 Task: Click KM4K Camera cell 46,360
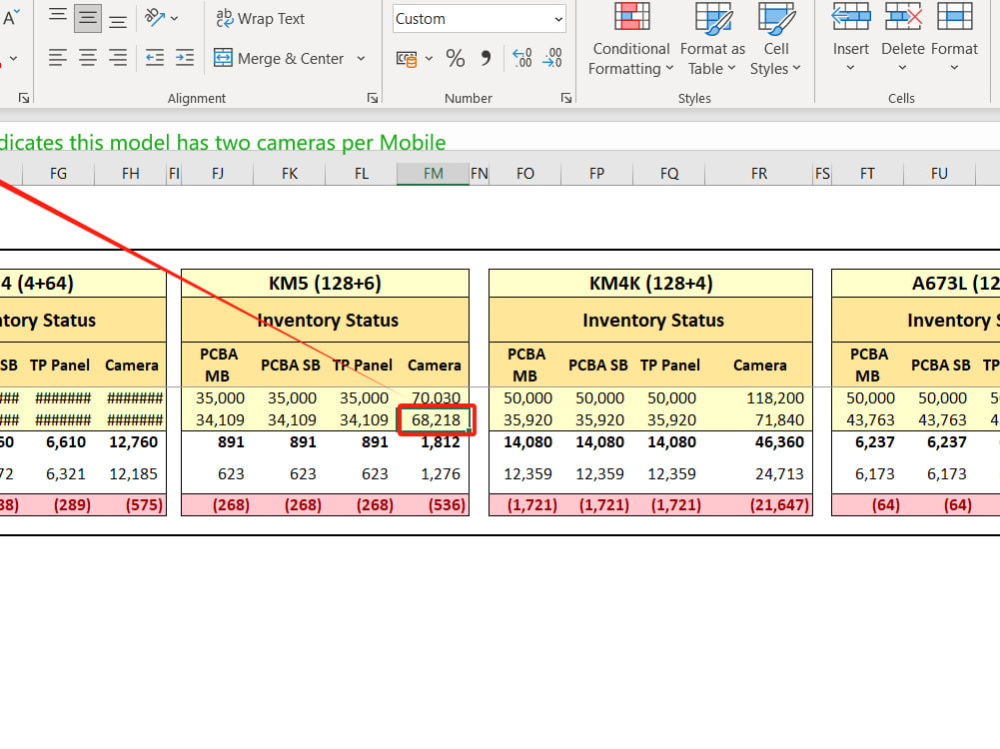pos(759,442)
